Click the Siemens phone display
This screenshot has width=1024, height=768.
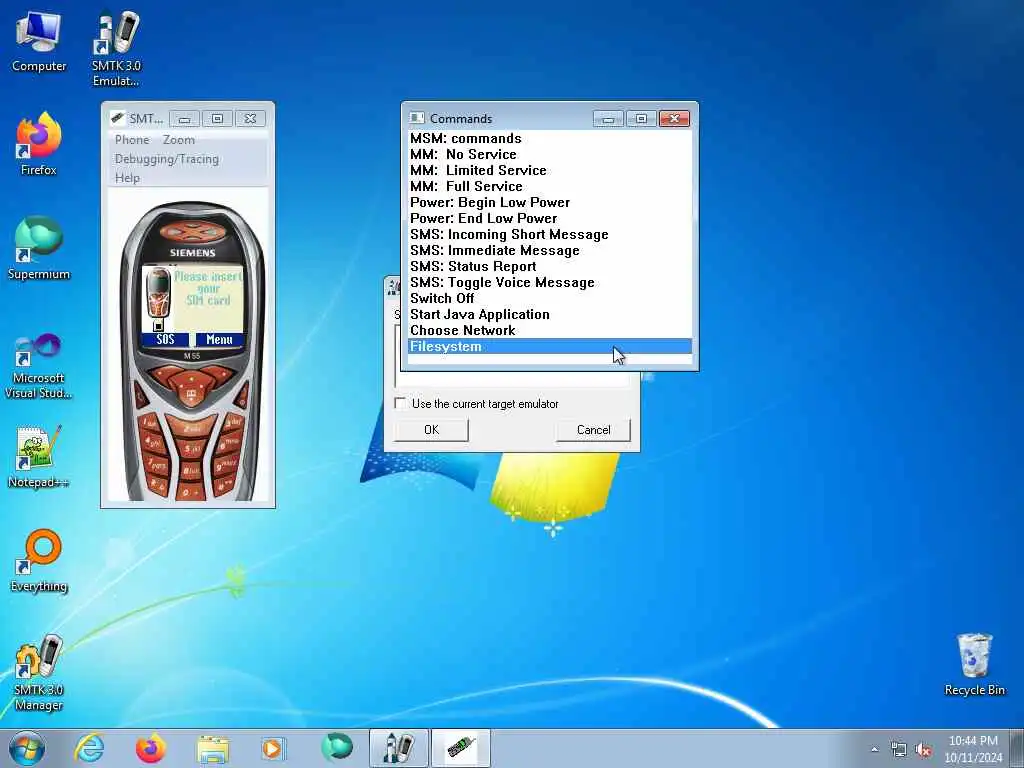(193, 306)
